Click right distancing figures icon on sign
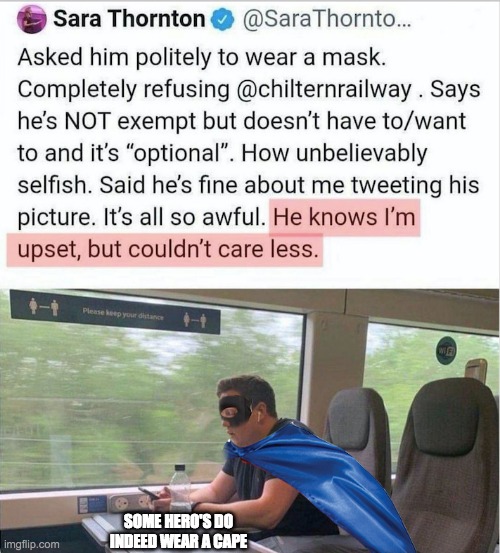The image size is (500, 553). coord(195,320)
